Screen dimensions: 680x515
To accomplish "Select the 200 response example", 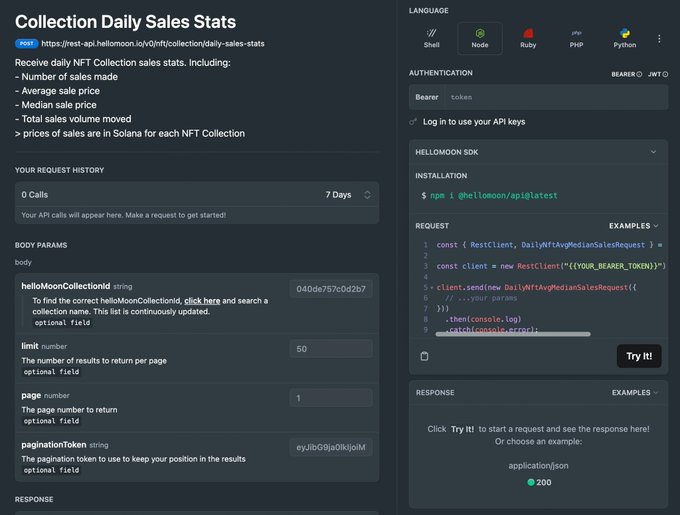I will point(539,482).
